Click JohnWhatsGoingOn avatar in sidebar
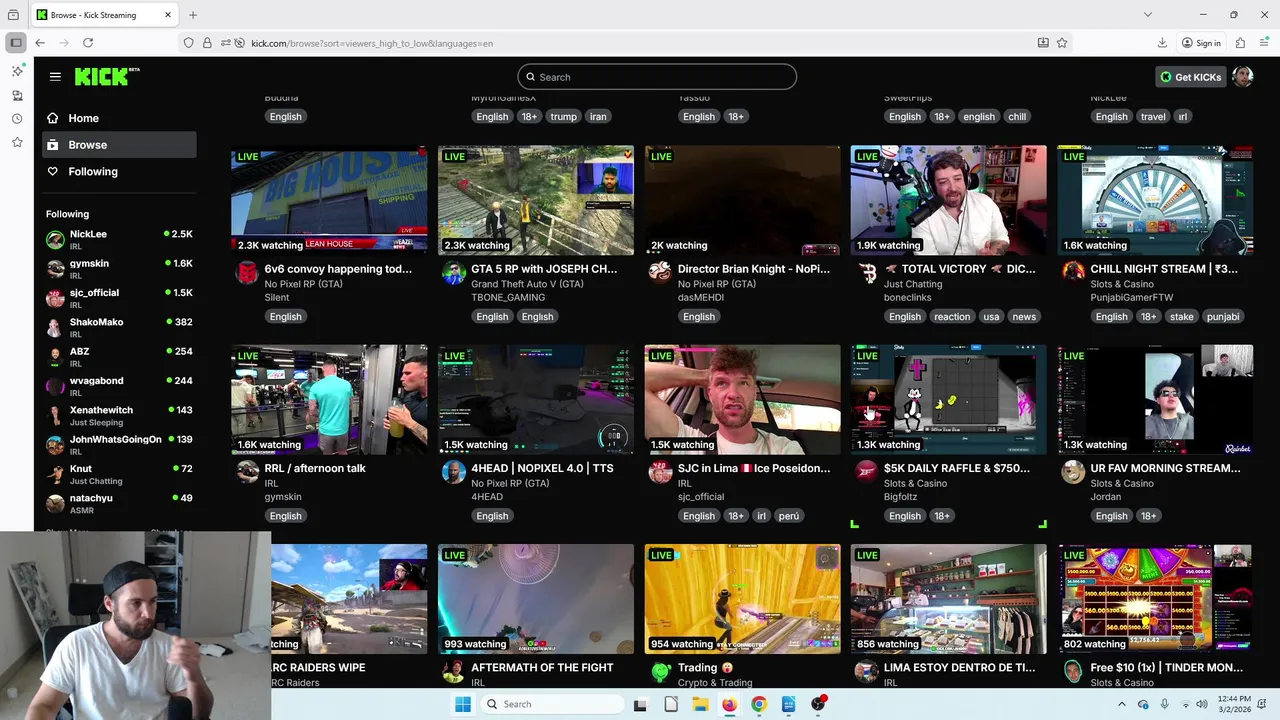This screenshot has width=1280, height=720. point(55,445)
